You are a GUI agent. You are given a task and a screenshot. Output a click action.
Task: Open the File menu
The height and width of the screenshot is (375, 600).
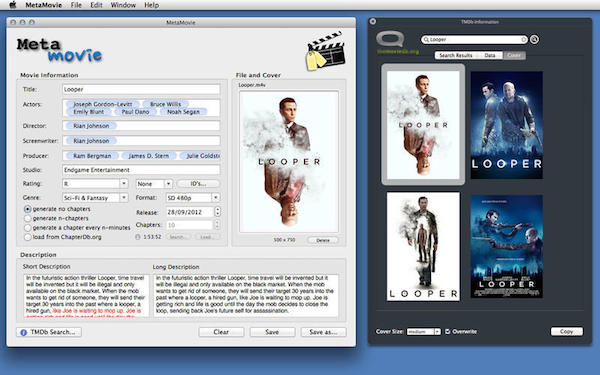coord(76,5)
